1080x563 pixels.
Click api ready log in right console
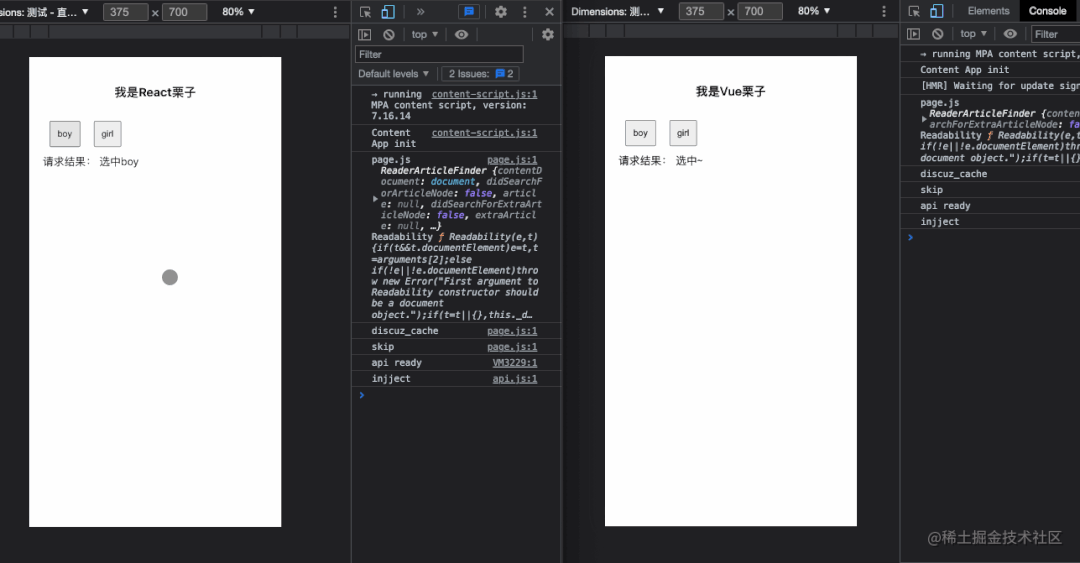(945, 205)
